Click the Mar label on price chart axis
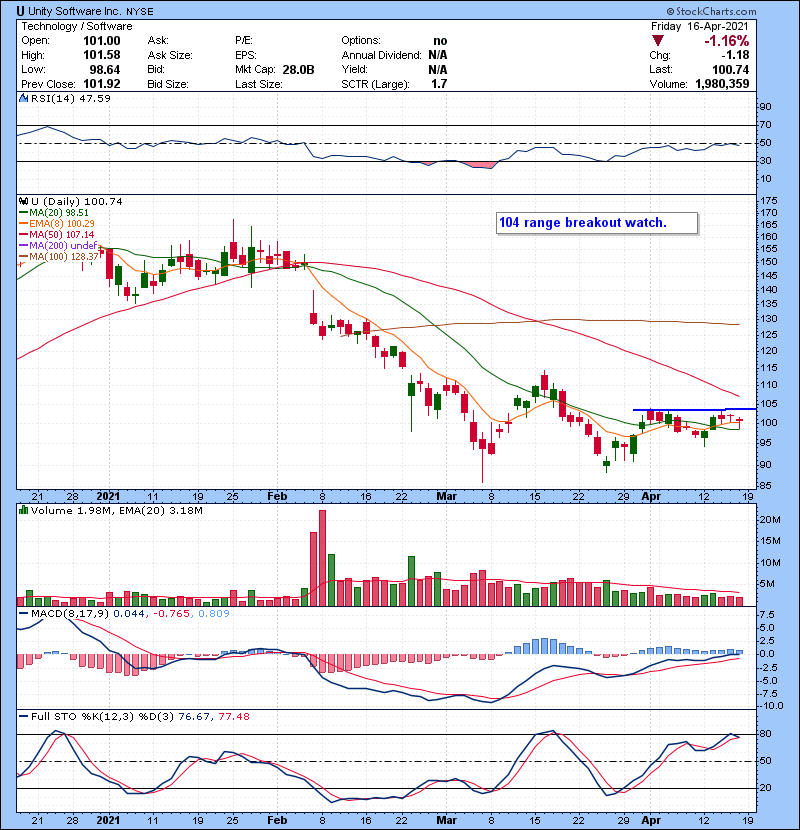 pyautogui.click(x=446, y=497)
